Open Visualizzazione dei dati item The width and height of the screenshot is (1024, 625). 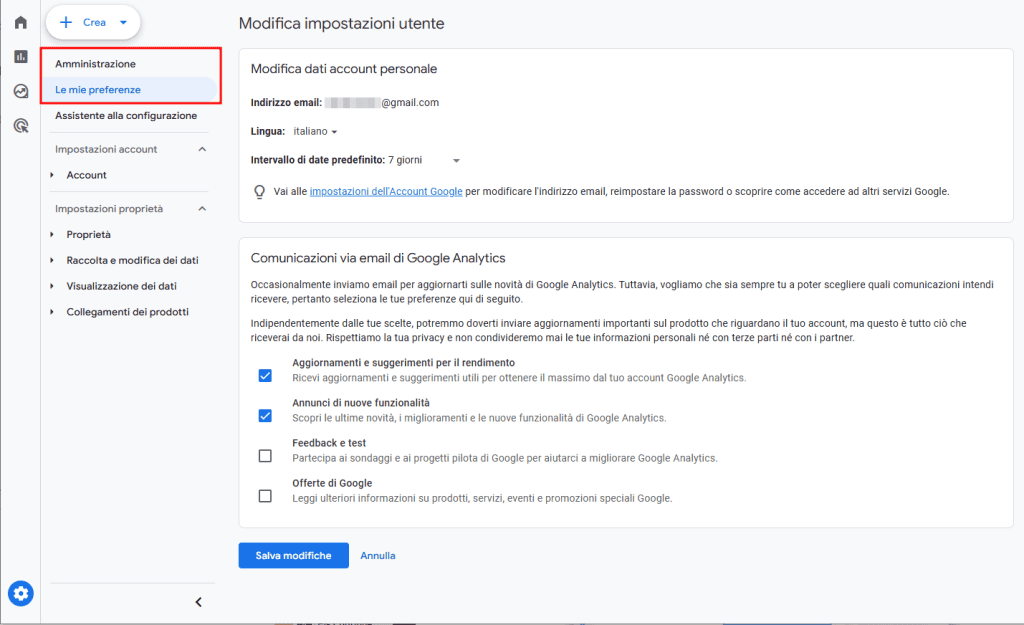coord(121,286)
